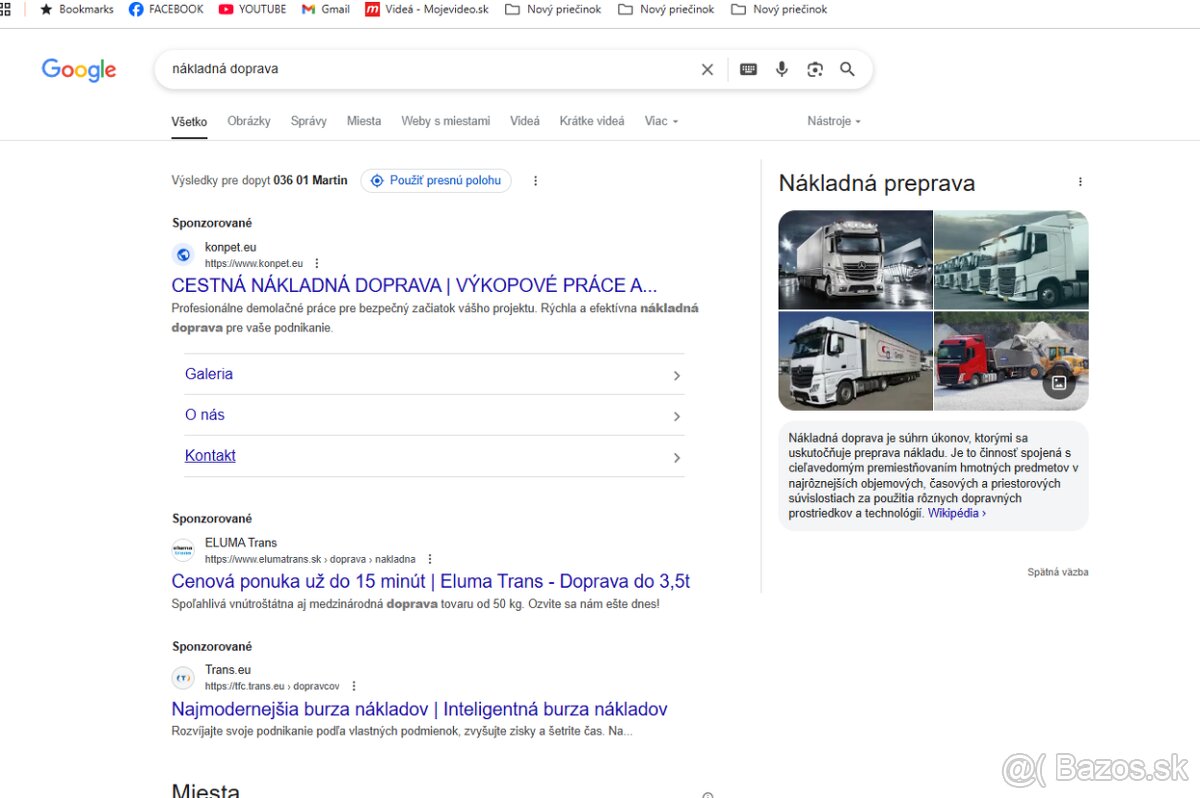Open the O nás sitelink
The image size is (1200, 798).
[x=205, y=415]
